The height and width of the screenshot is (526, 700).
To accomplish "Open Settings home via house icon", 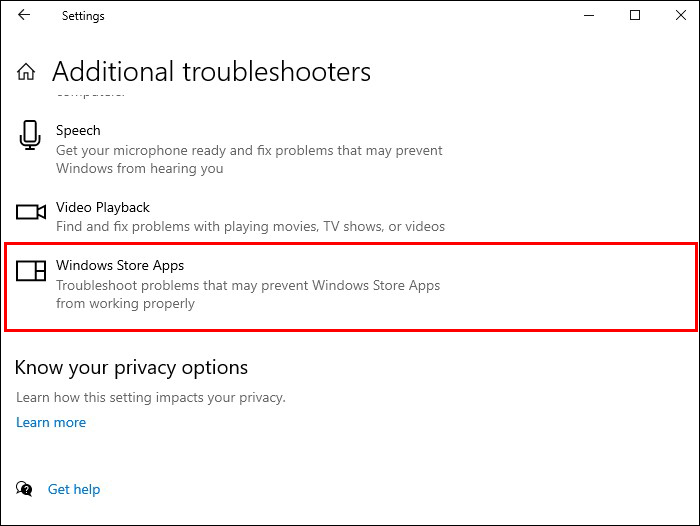I will 26,72.
